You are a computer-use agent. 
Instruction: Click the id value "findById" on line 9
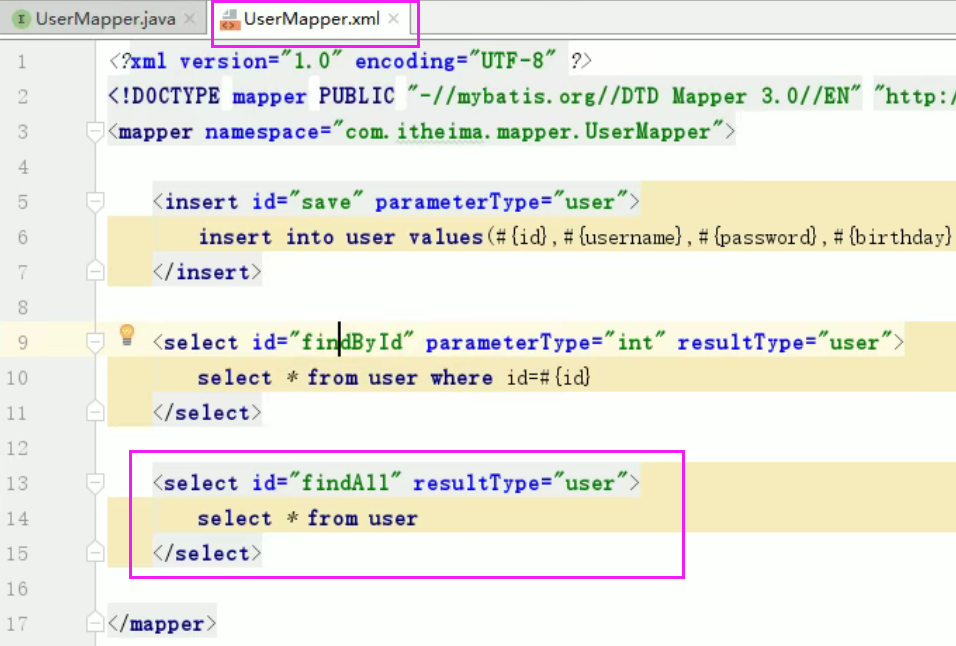(352, 343)
